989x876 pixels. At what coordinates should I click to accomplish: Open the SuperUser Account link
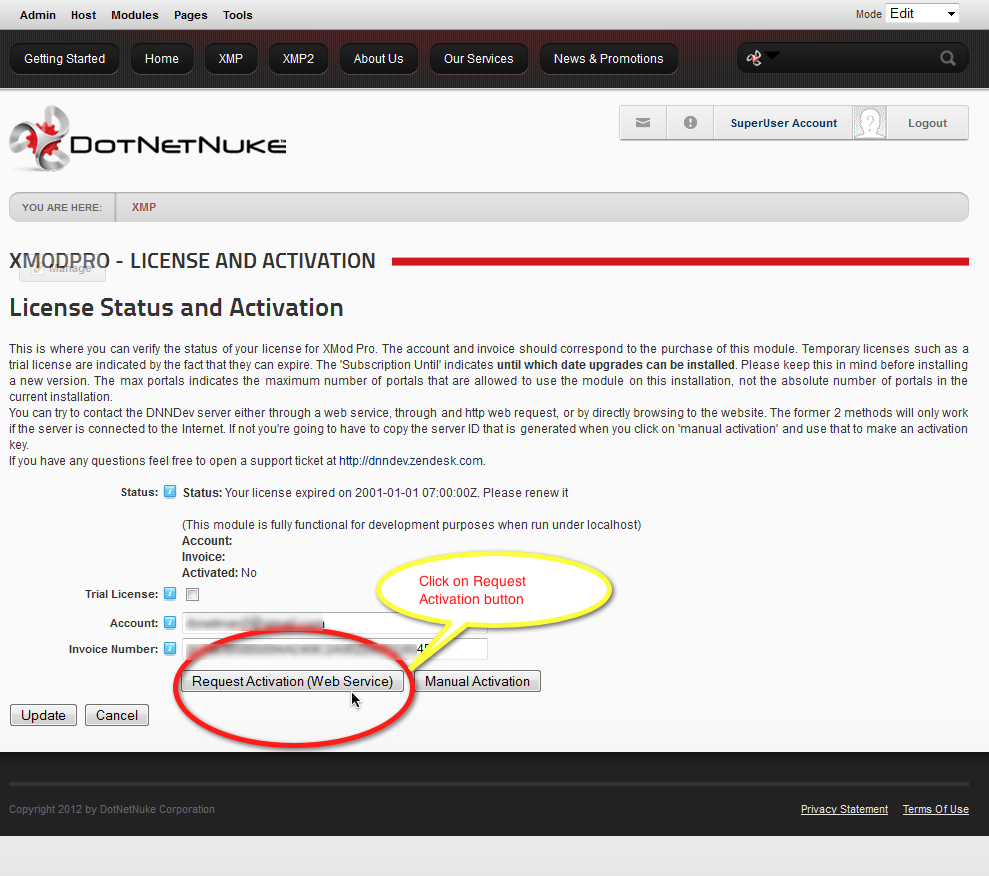coord(783,123)
